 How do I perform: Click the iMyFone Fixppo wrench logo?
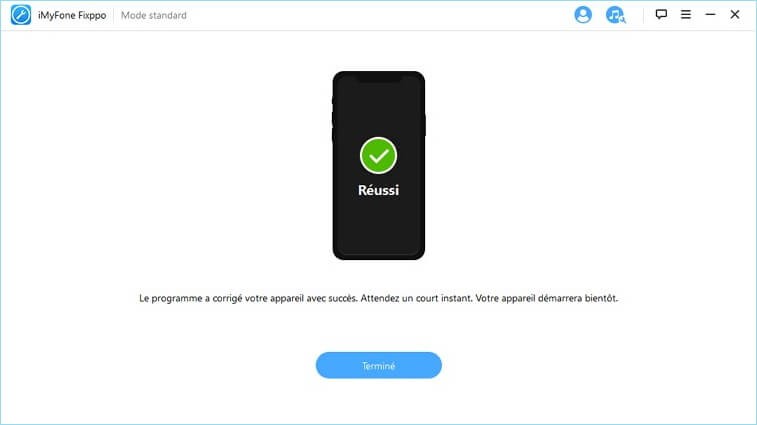pyautogui.click(x=21, y=15)
